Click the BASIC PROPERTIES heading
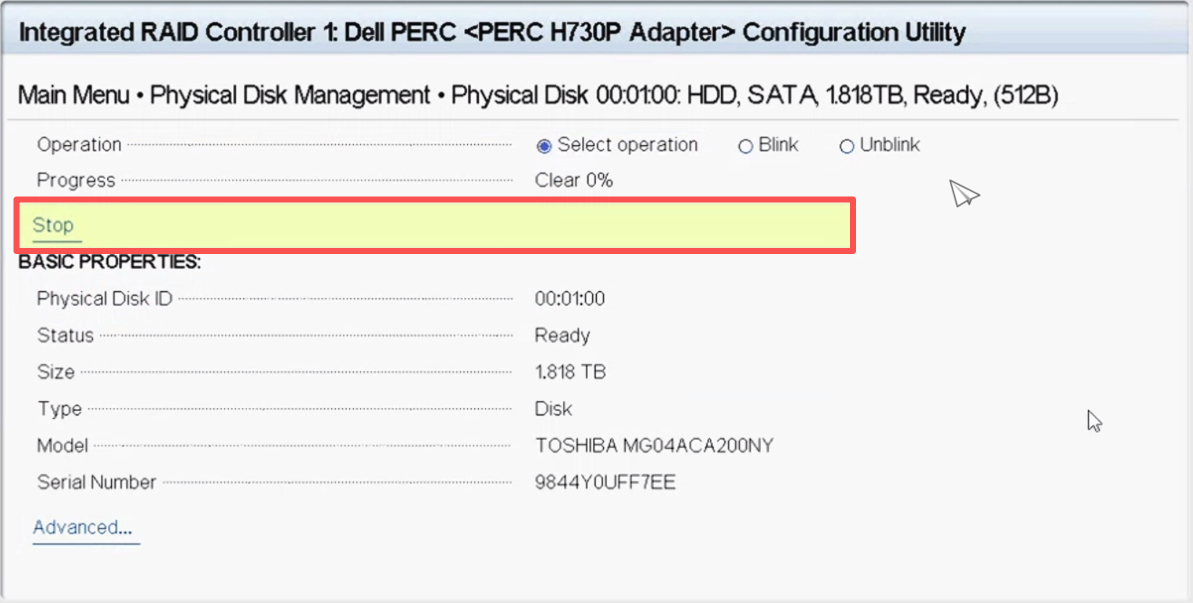The width and height of the screenshot is (1193, 603). (110, 262)
